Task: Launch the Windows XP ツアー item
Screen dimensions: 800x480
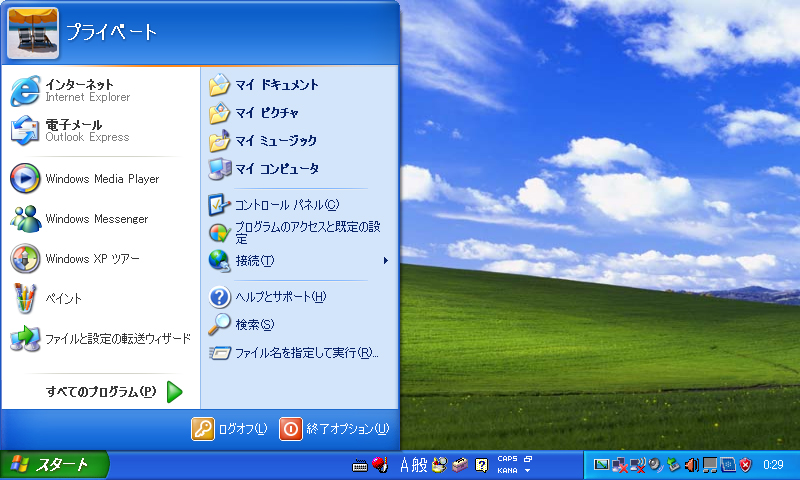Action: click(x=101, y=259)
